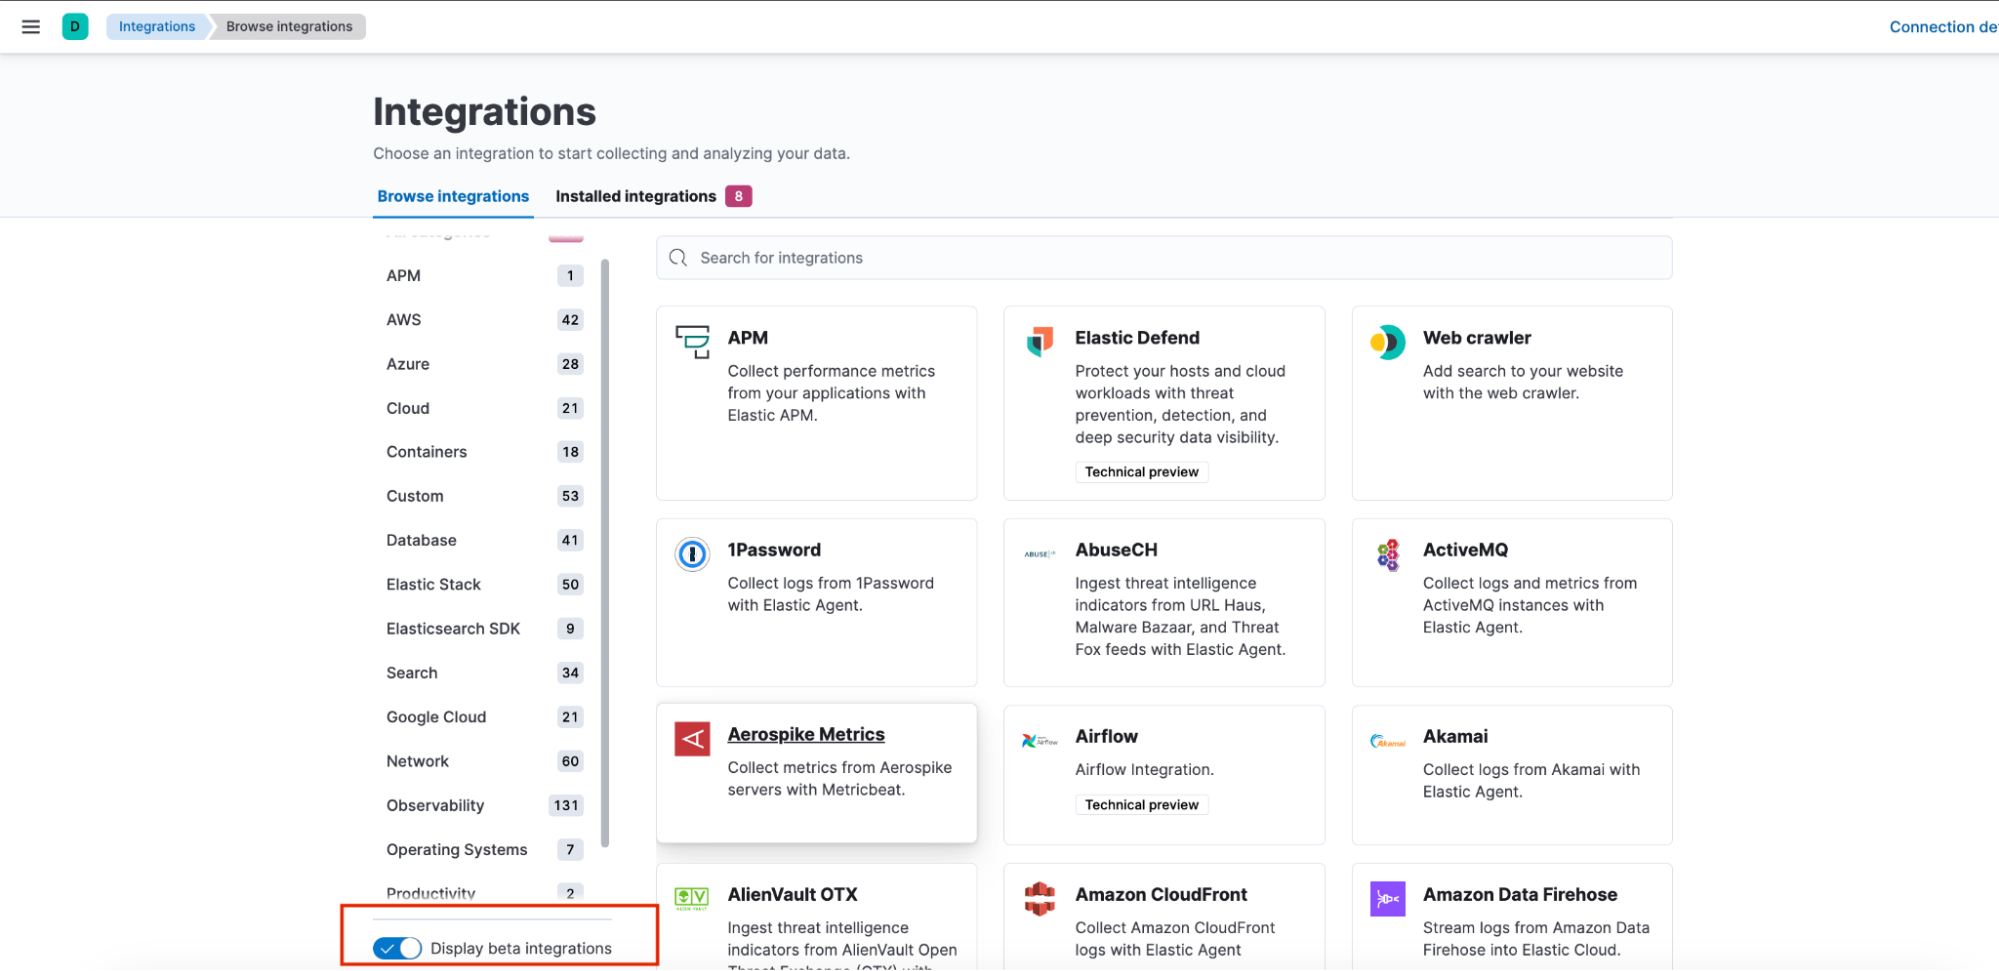1999x971 pixels.
Task: Click the APM integration icon
Action: pyautogui.click(x=692, y=341)
